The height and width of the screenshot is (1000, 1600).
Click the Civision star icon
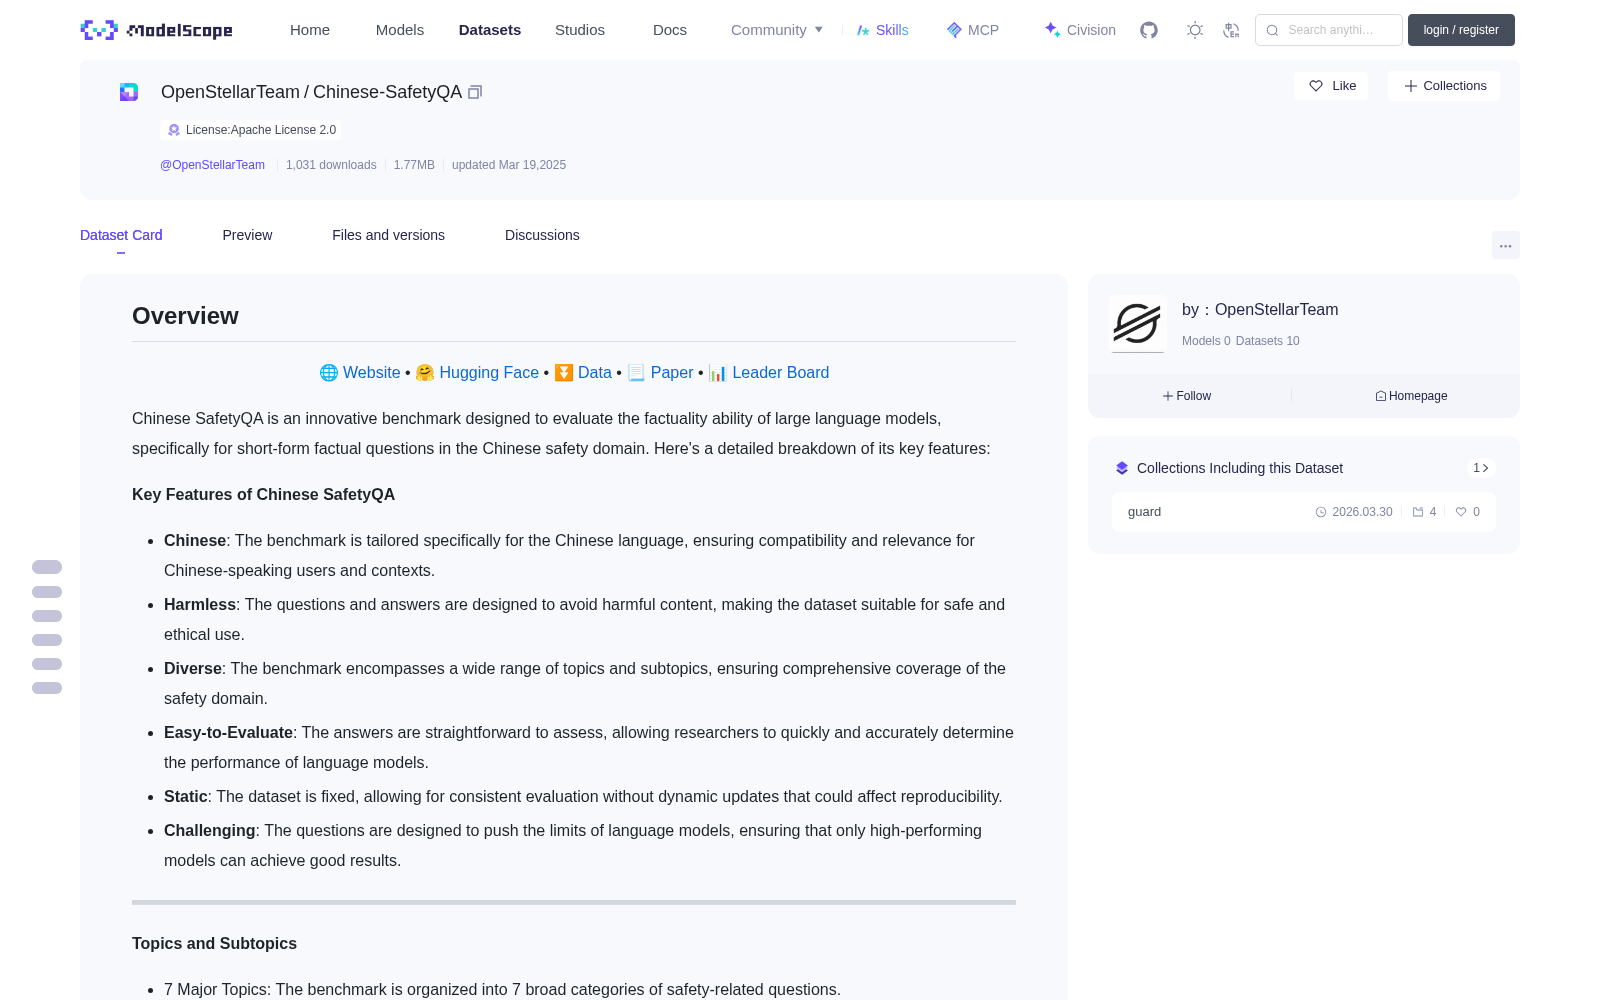1052,30
